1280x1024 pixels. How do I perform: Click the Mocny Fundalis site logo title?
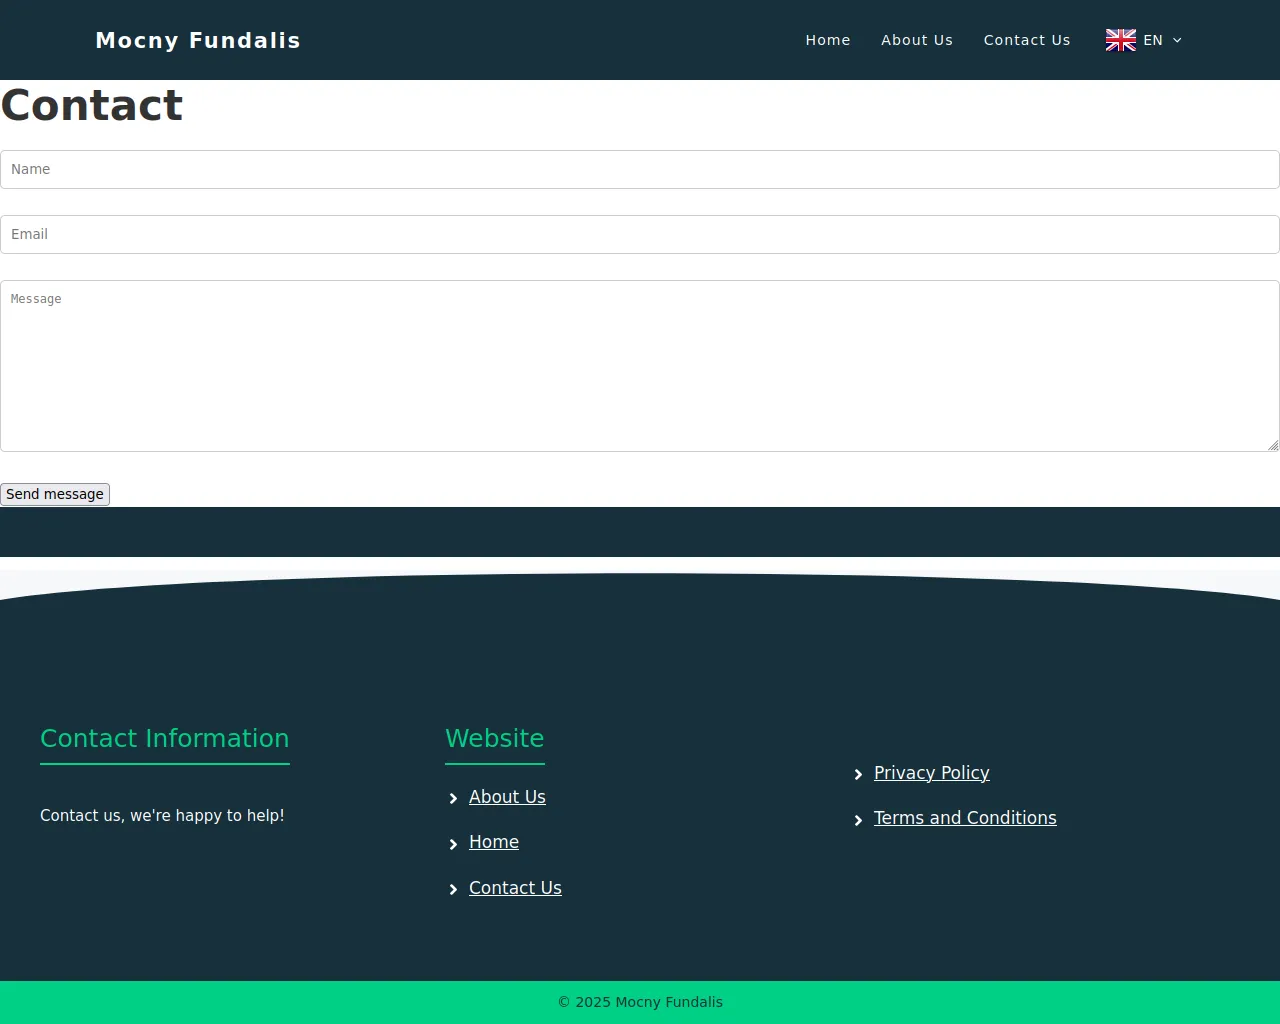click(x=198, y=40)
